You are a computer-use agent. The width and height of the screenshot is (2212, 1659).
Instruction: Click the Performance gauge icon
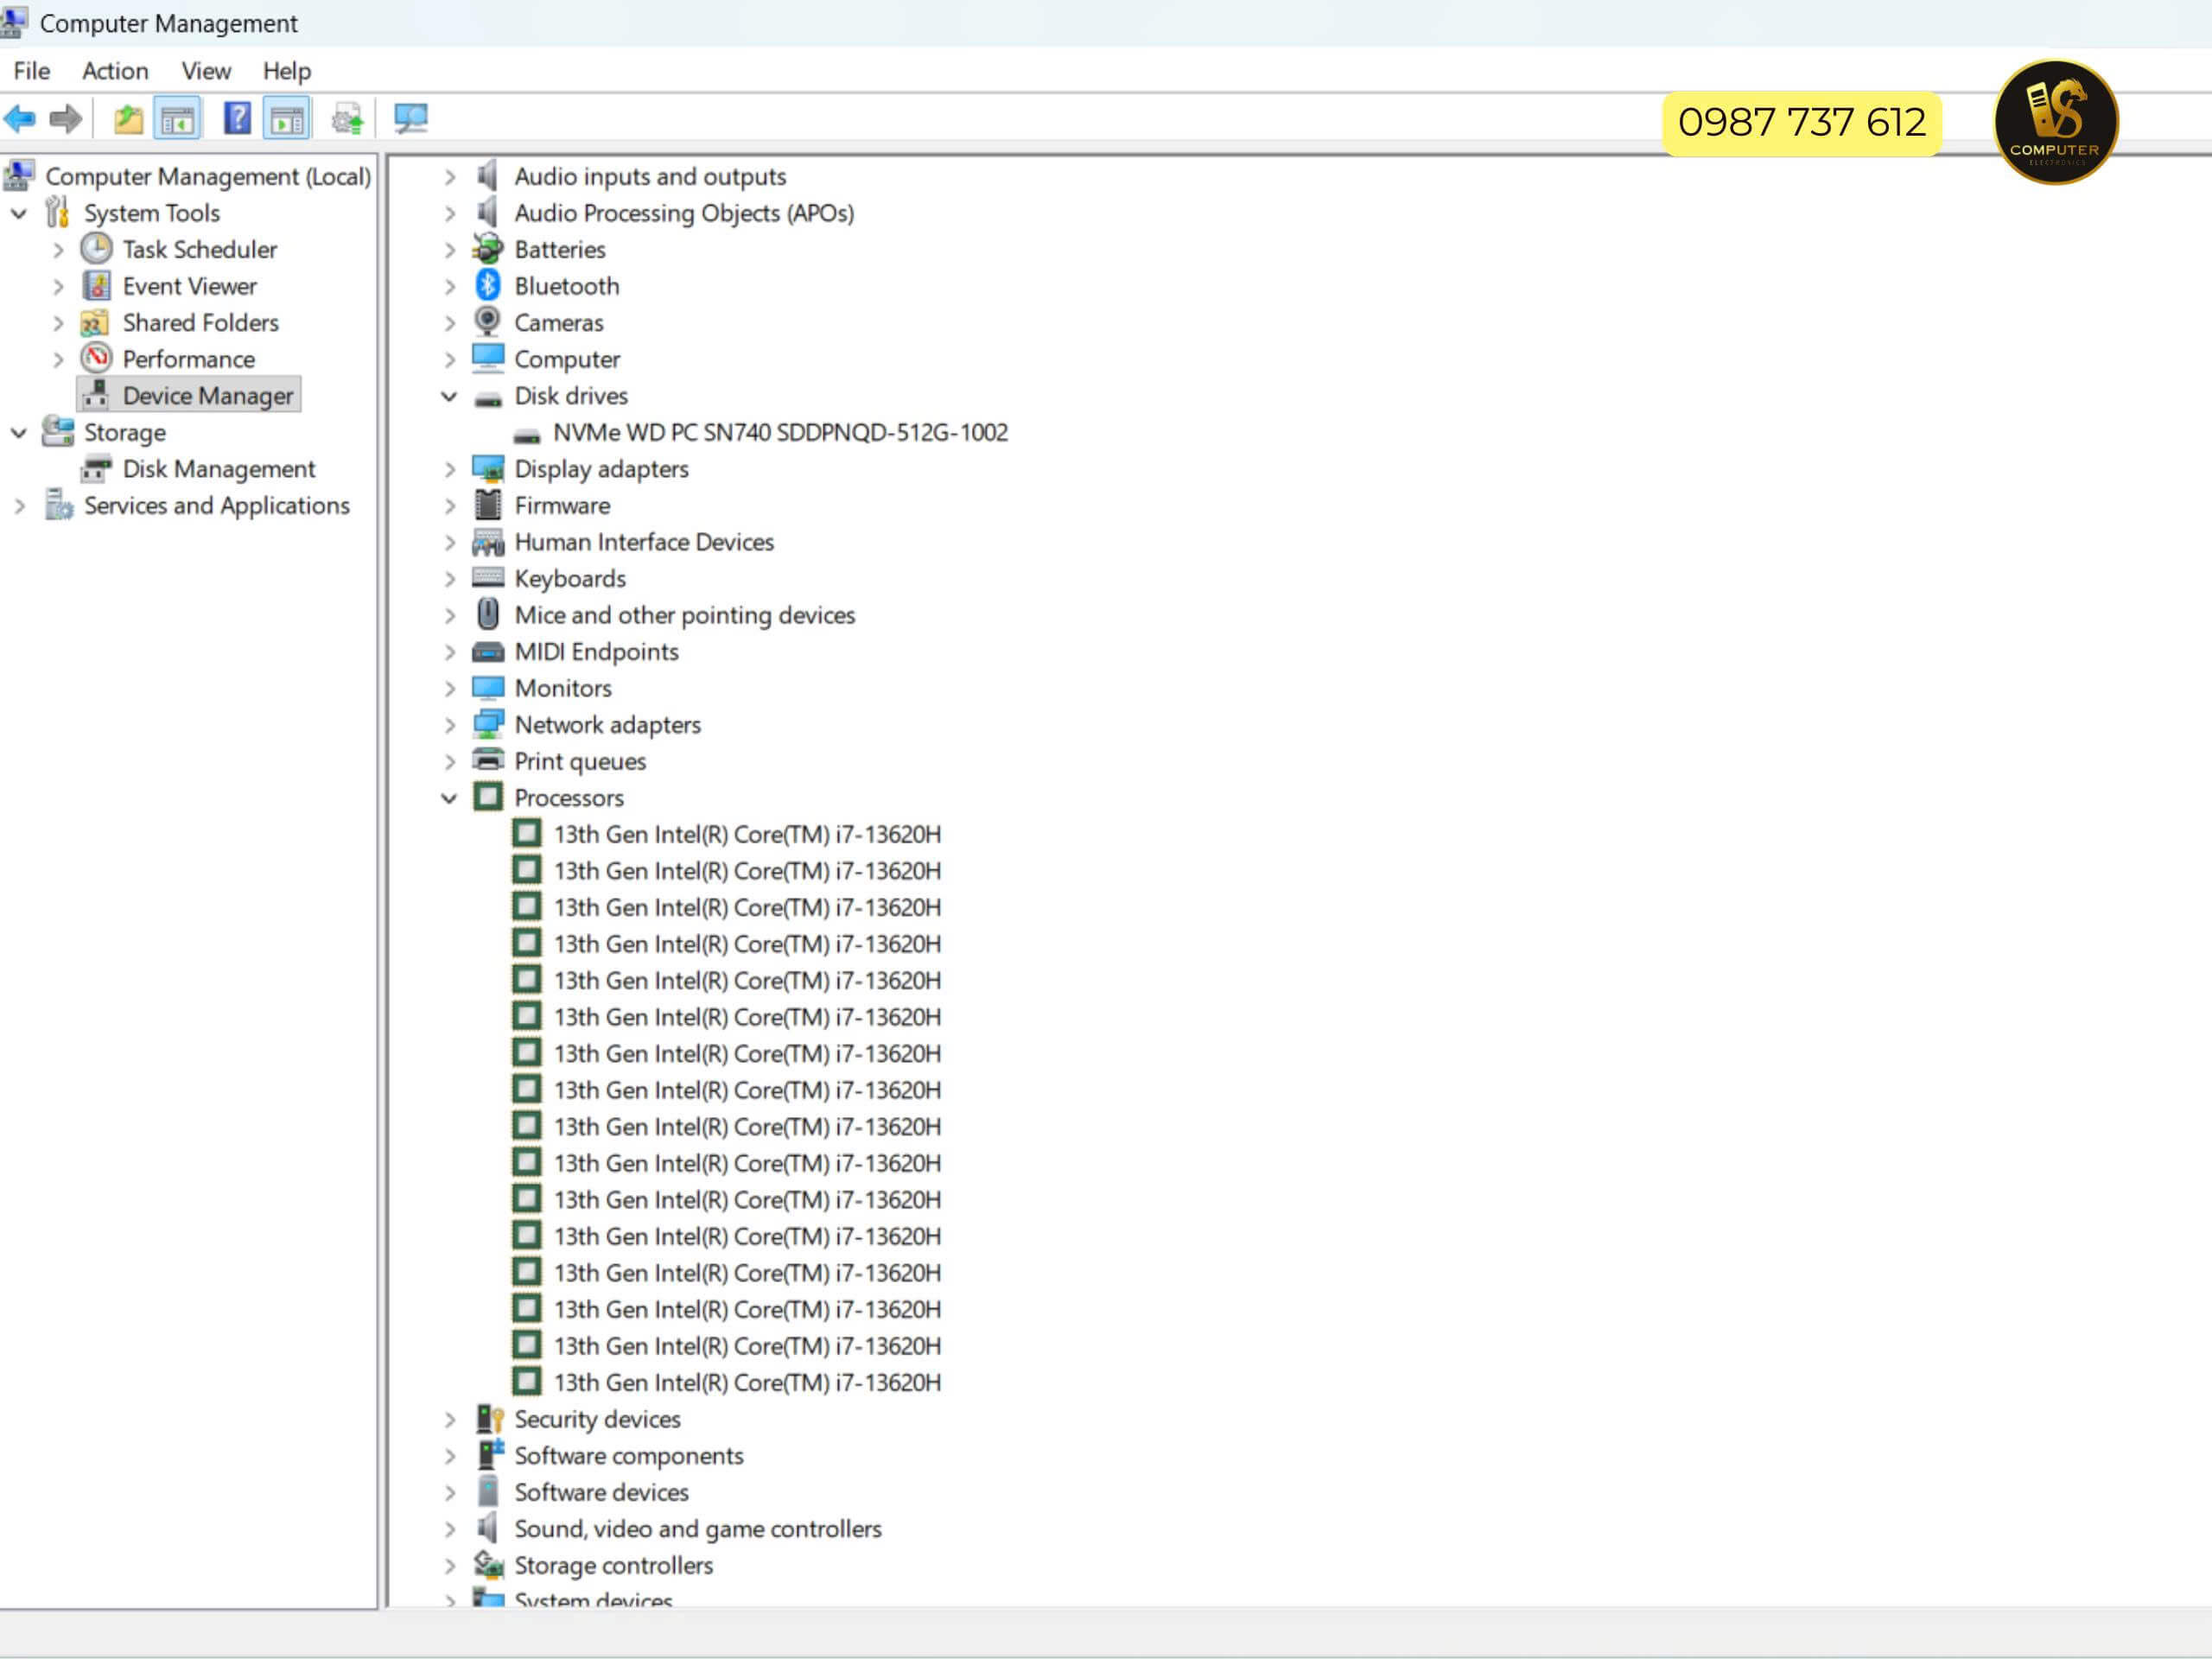(96, 358)
